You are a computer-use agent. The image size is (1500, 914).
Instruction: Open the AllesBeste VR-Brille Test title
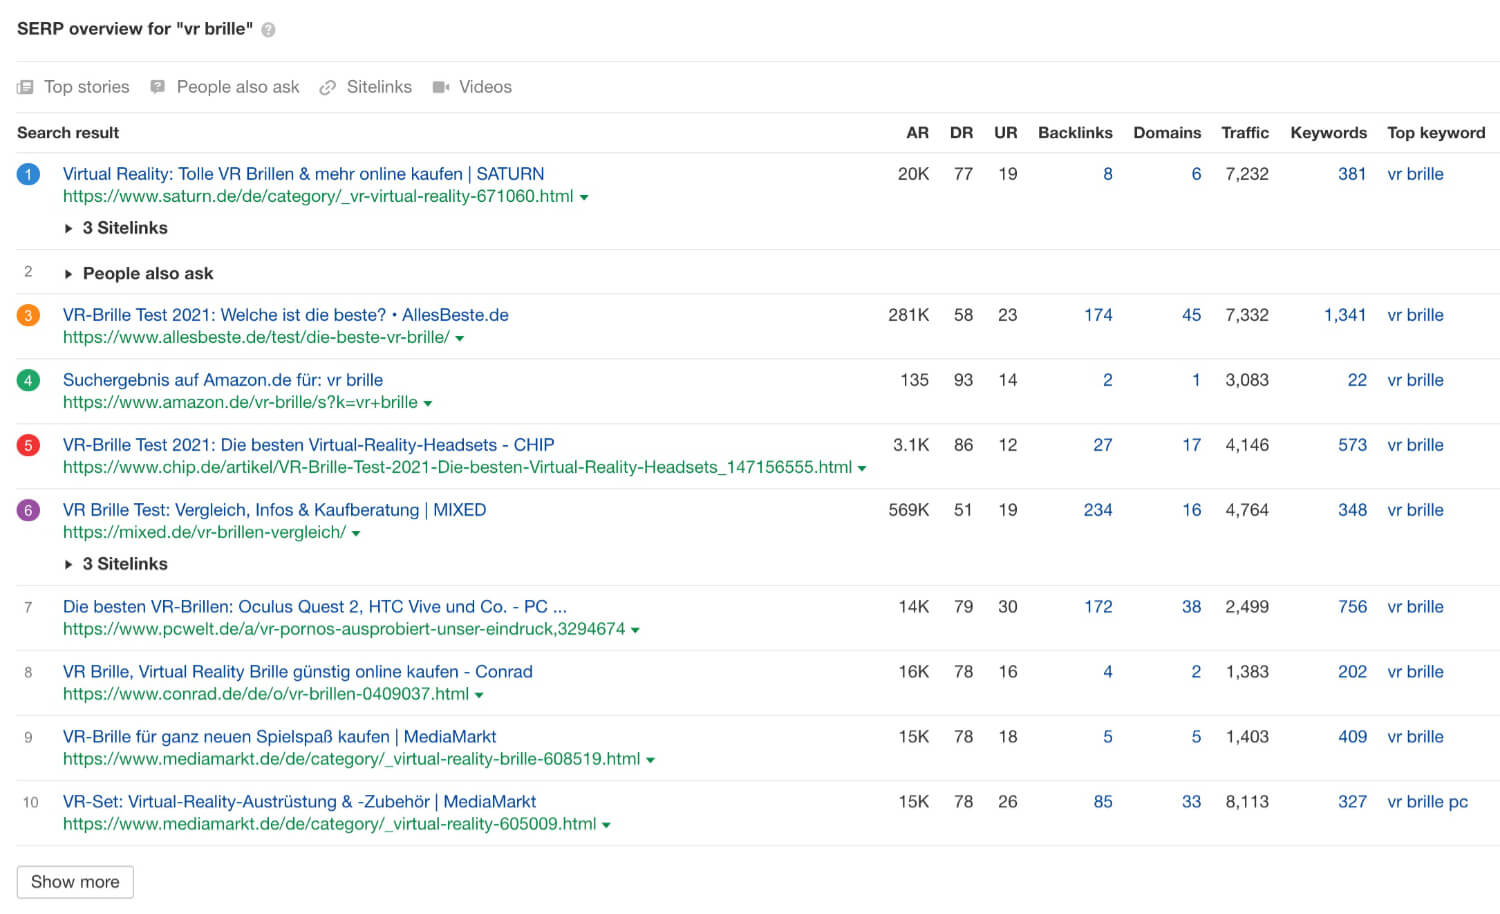[286, 315]
